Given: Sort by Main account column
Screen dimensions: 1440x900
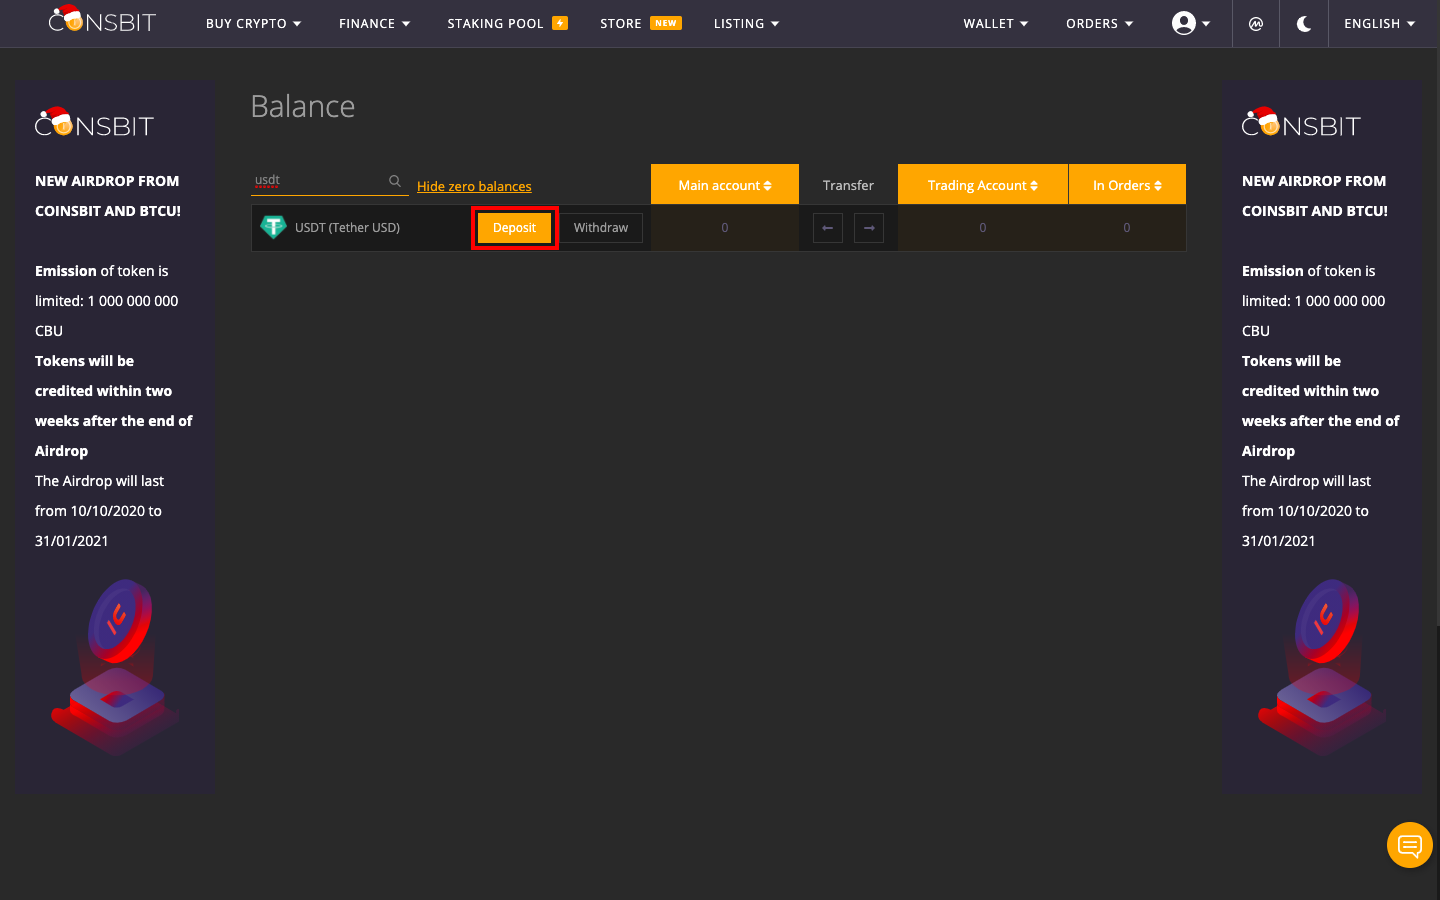Looking at the screenshot, I should 725,185.
